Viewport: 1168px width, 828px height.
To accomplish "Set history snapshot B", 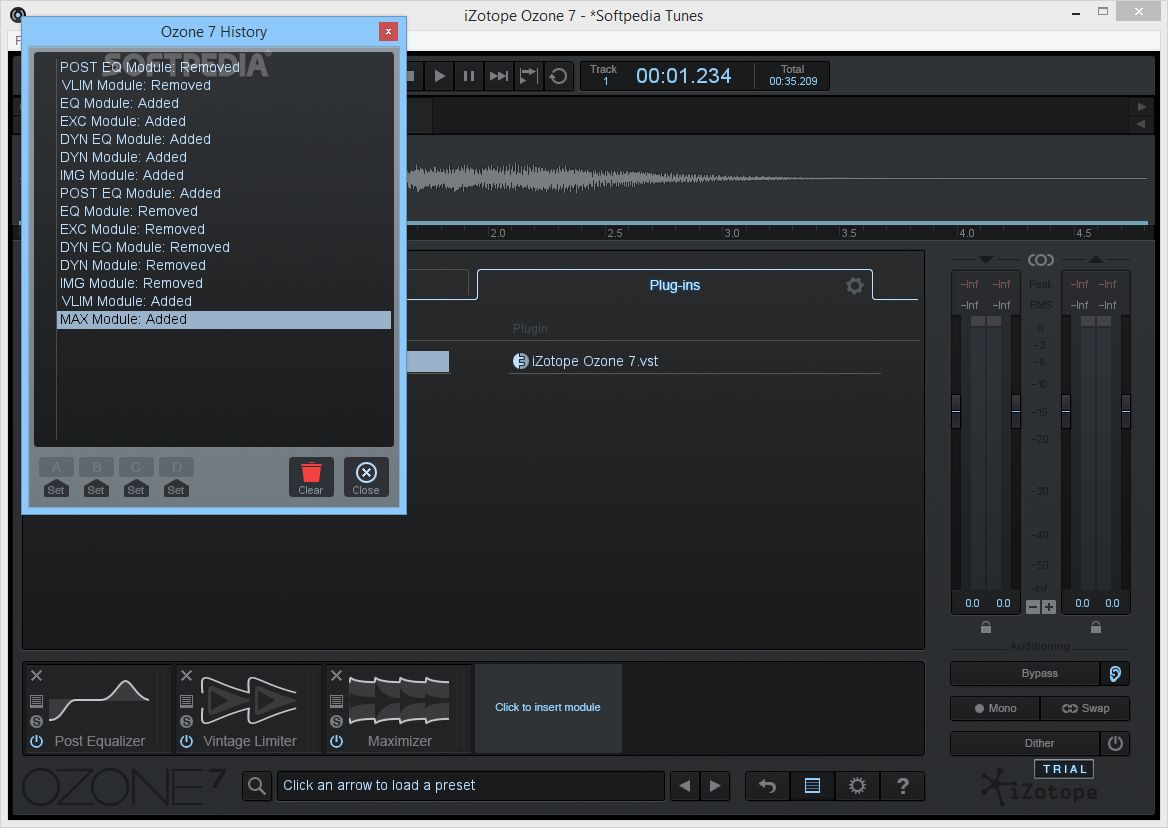I will [96, 489].
